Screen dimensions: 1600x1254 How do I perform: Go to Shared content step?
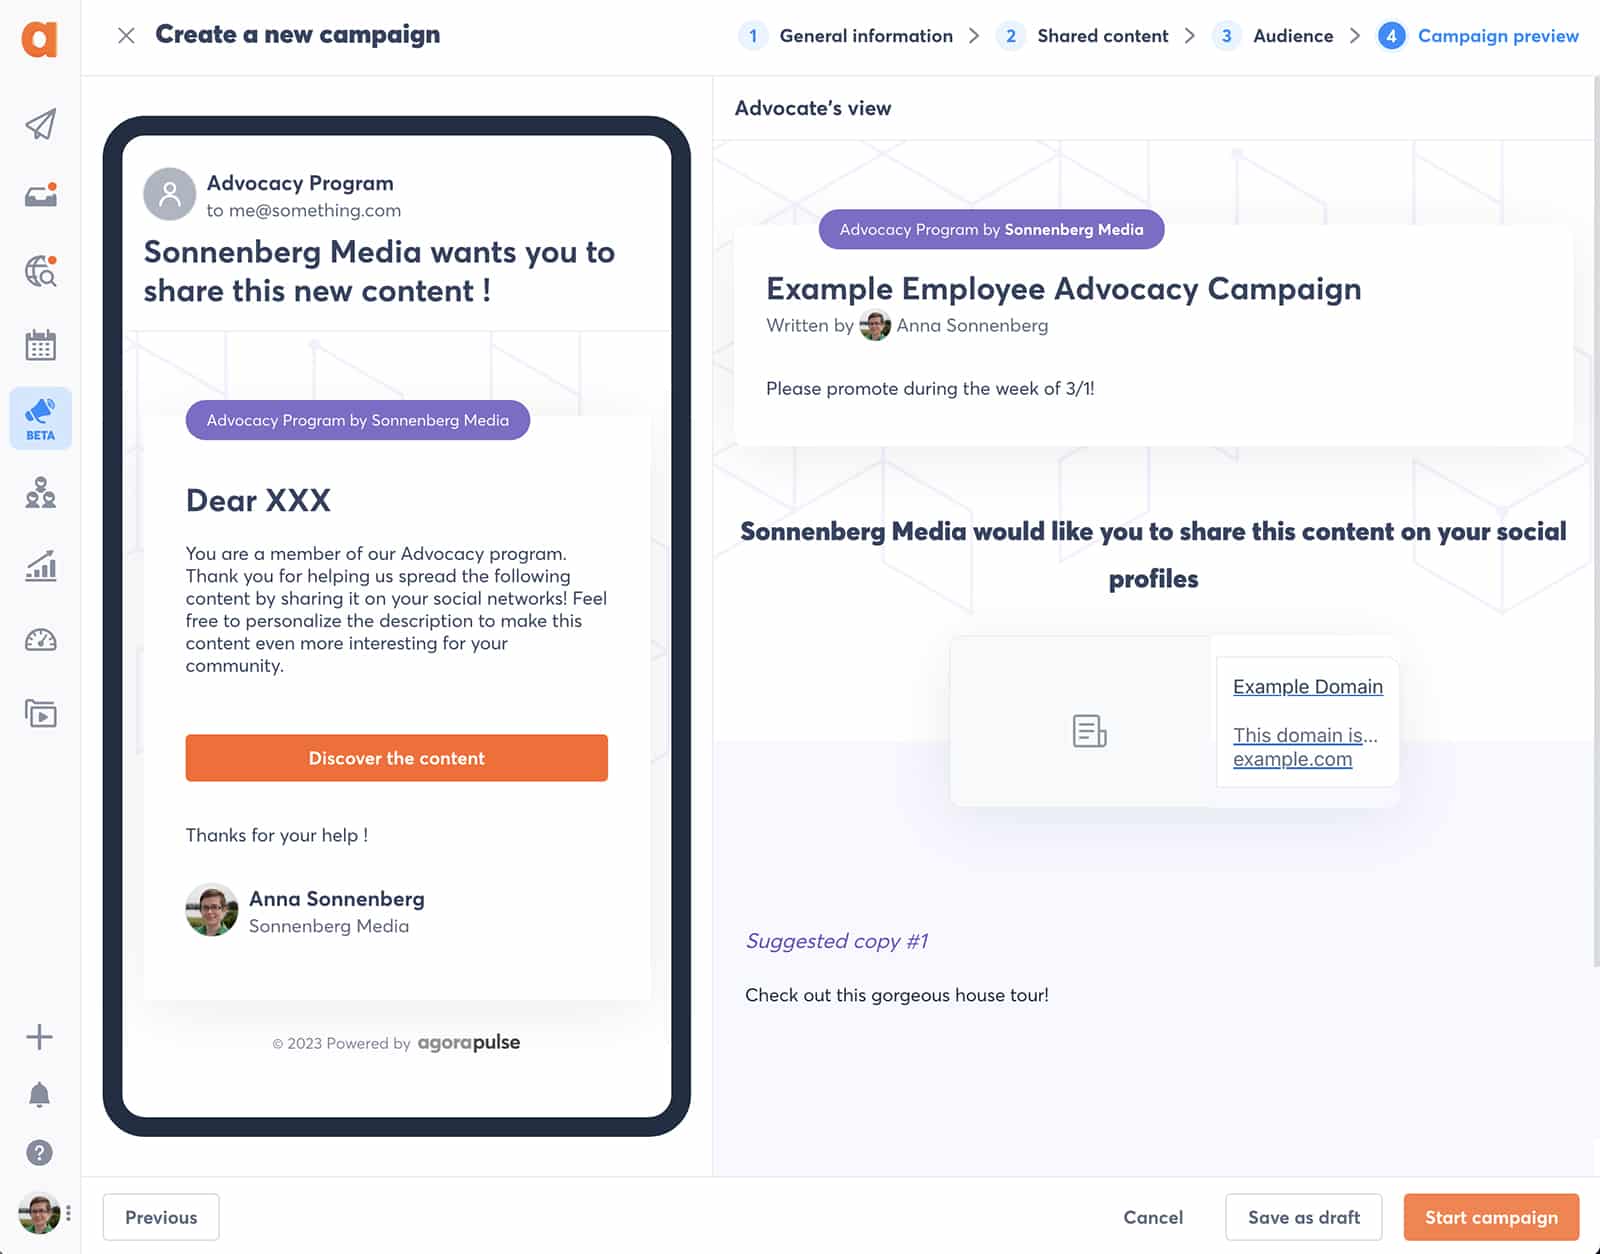click(x=1102, y=36)
